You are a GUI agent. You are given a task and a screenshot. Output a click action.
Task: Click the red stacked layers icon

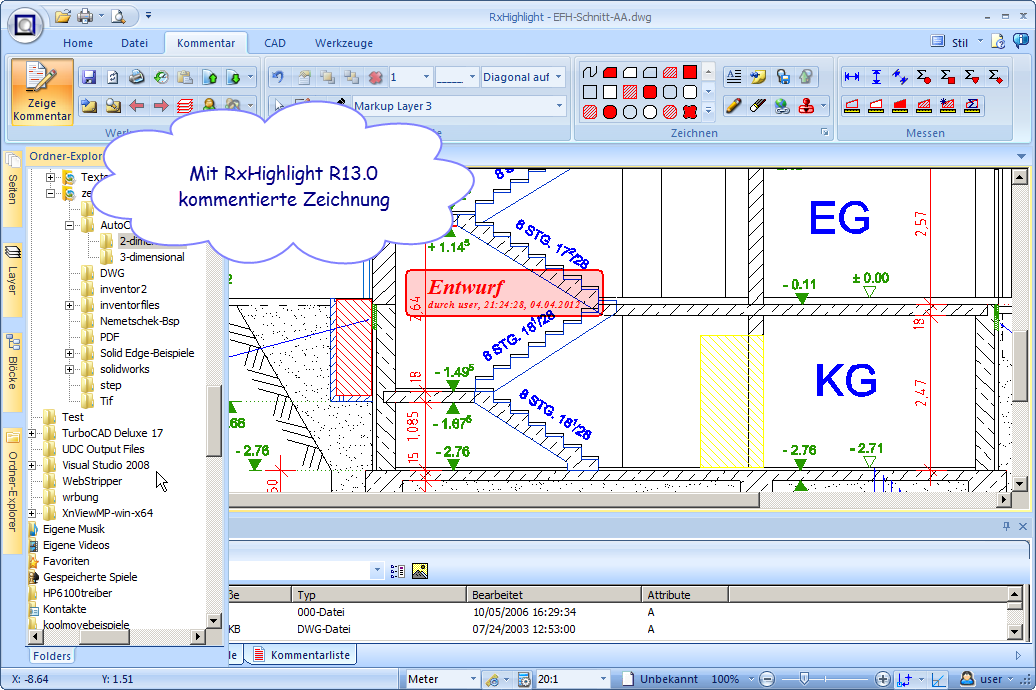[x=185, y=105]
